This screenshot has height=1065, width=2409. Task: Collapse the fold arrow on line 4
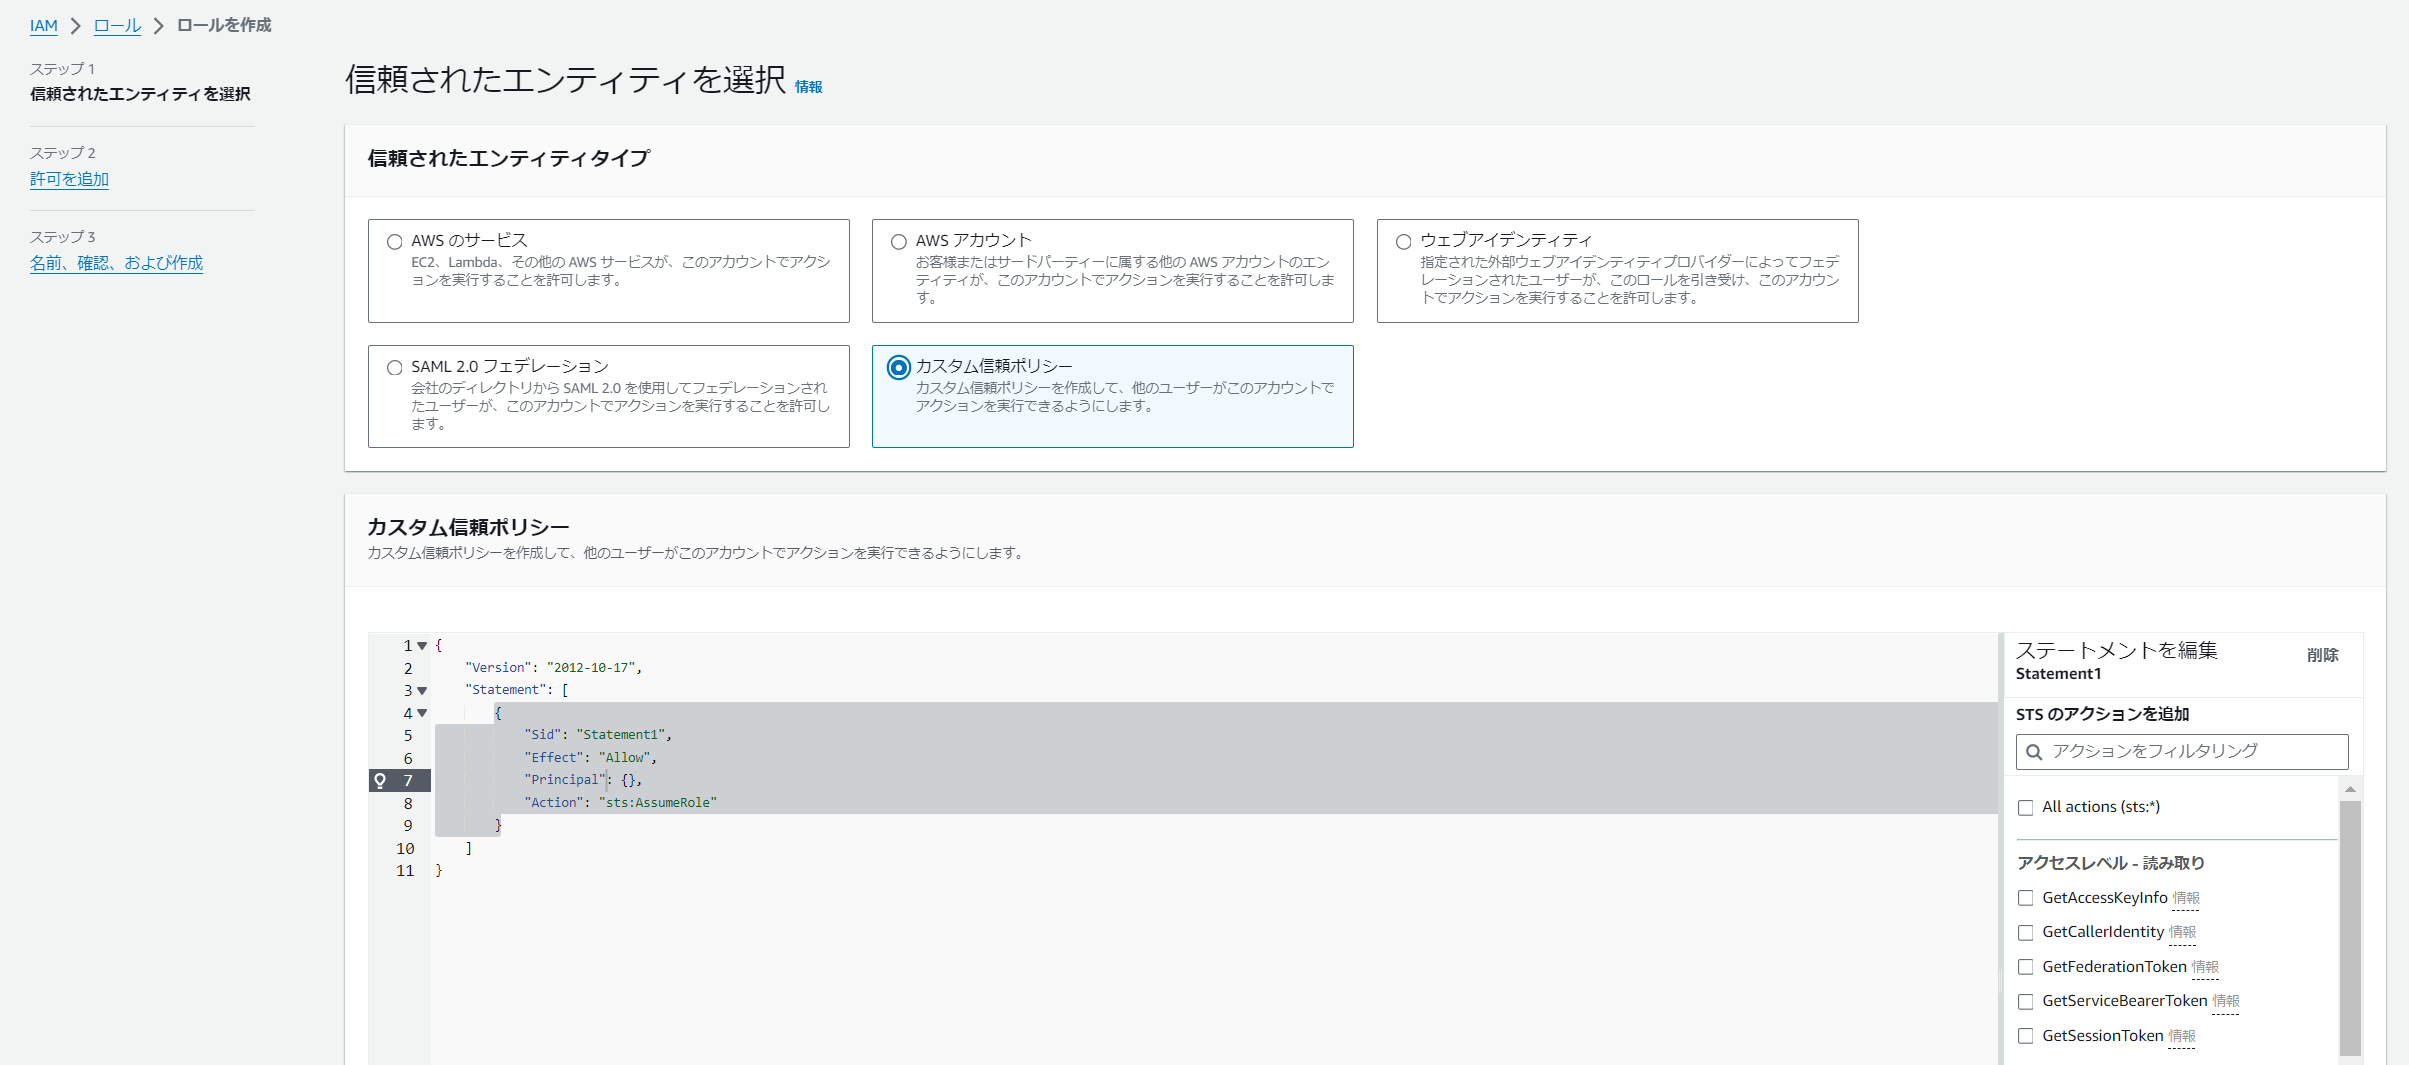[x=422, y=713]
